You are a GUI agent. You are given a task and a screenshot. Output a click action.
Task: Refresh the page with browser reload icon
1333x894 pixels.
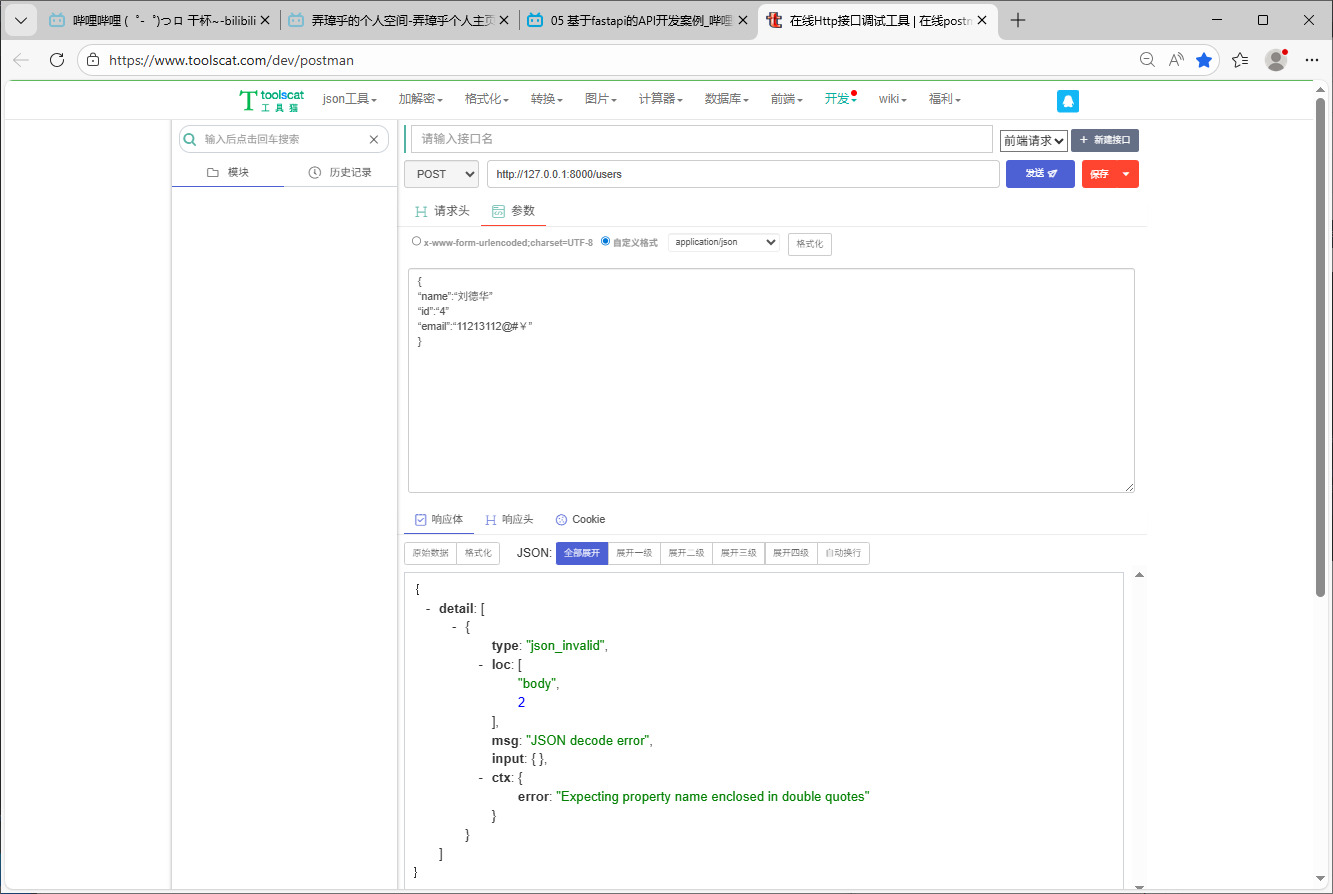[x=57, y=60]
